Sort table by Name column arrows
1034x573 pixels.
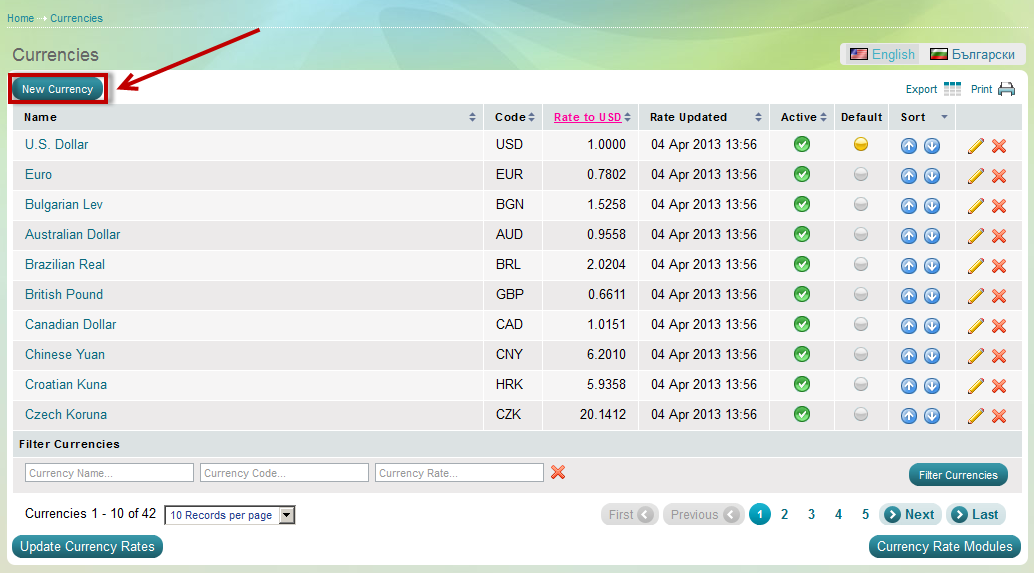472,118
